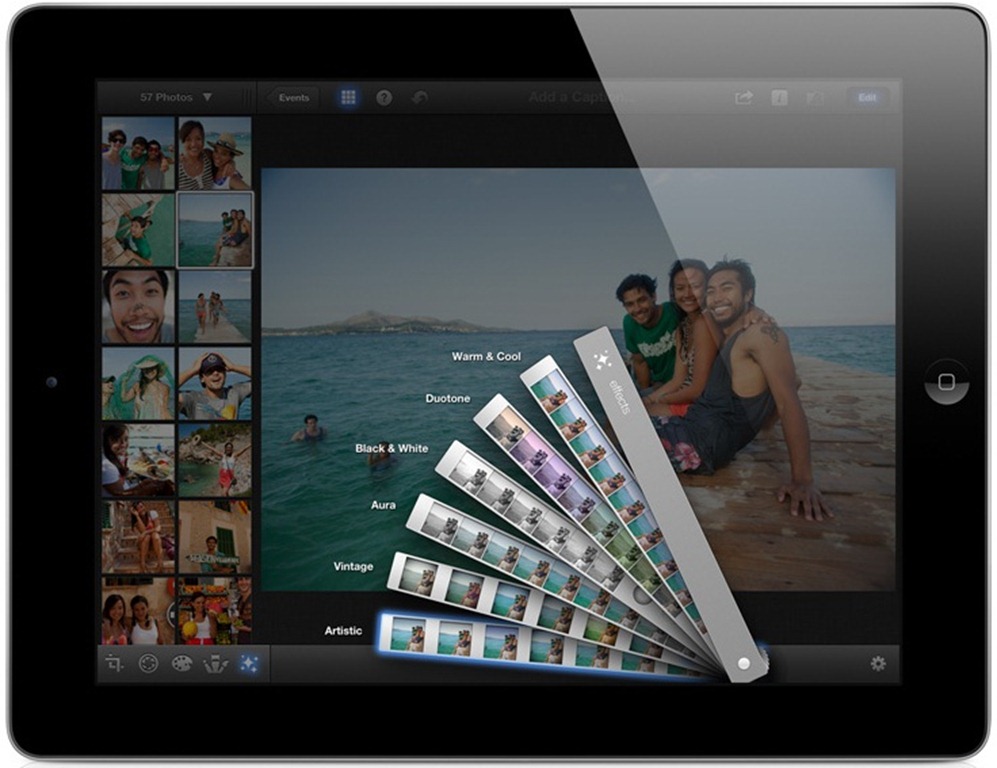Screen dimensions: 997x768
Task: Open the Brushes tool
Action: tap(215, 663)
